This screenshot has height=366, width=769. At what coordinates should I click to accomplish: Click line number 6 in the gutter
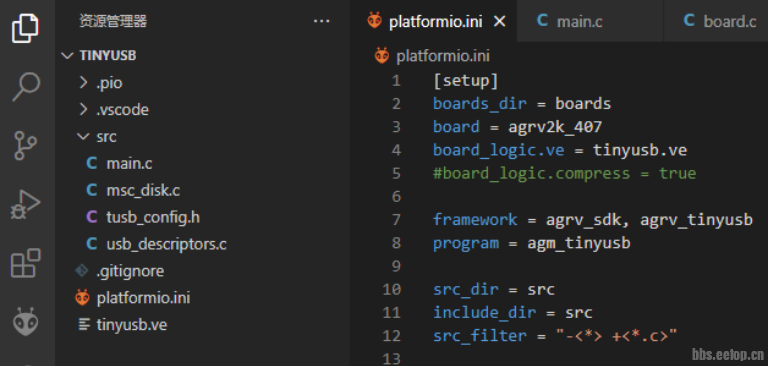(396, 197)
